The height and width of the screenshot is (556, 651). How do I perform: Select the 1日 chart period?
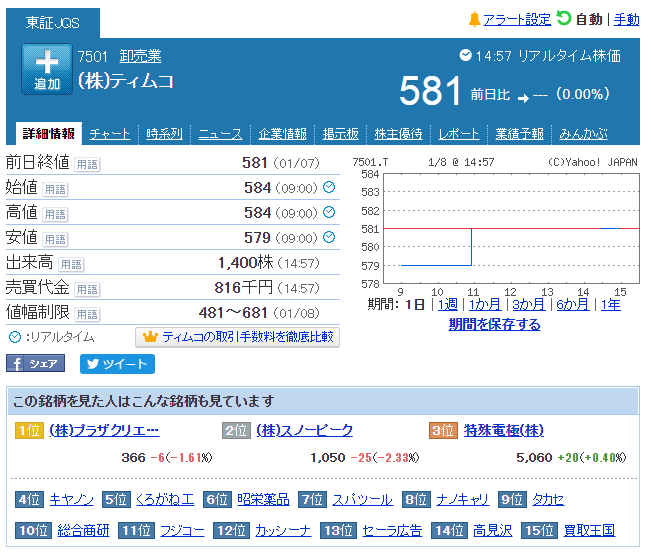click(415, 305)
